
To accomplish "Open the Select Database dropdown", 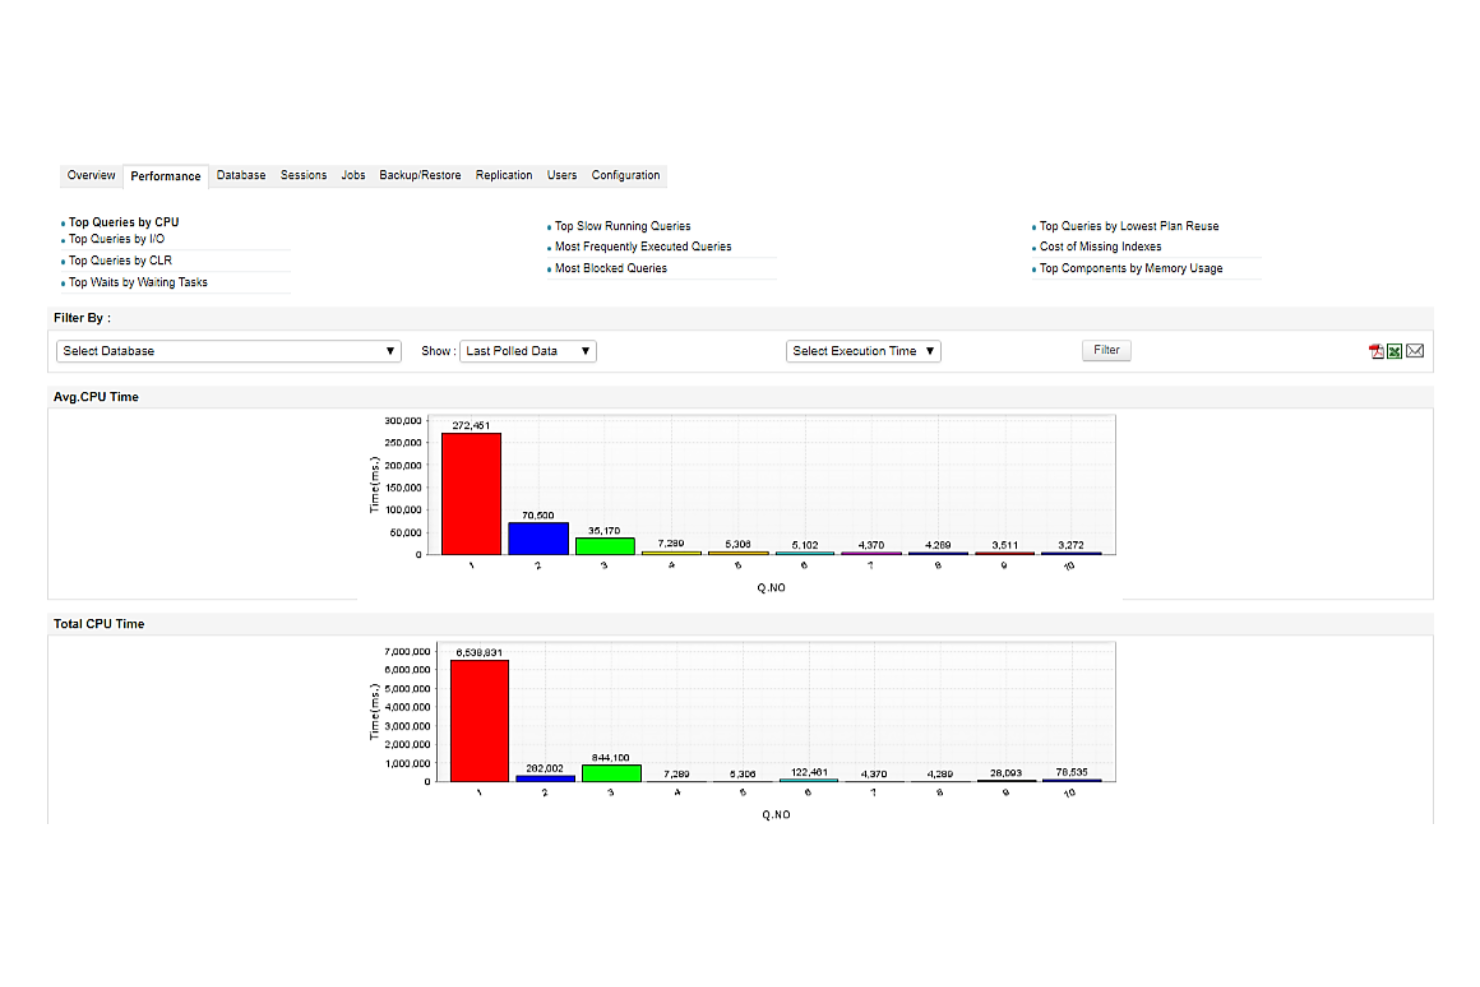I will 226,351.
